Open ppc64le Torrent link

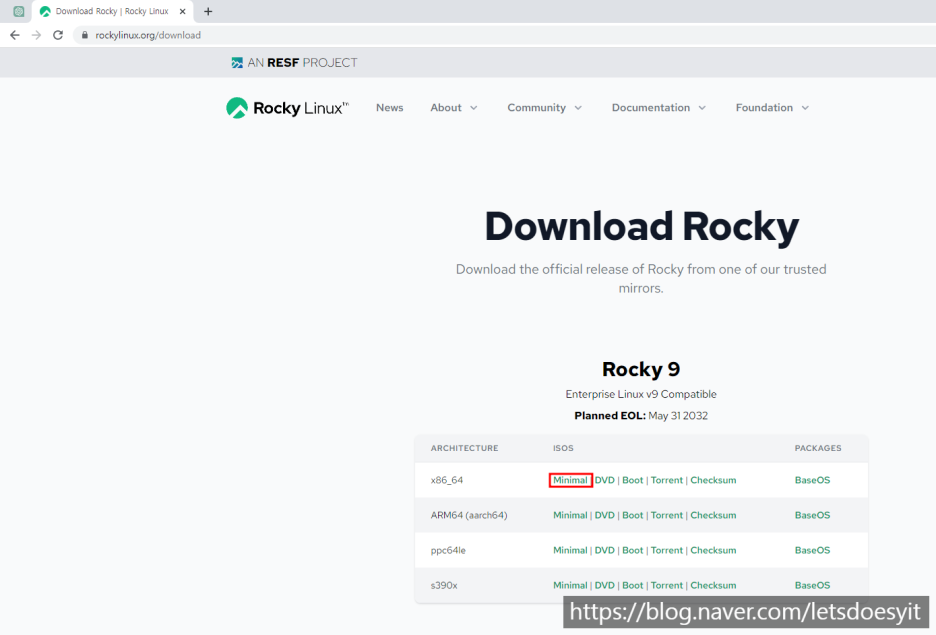pos(667,551)
